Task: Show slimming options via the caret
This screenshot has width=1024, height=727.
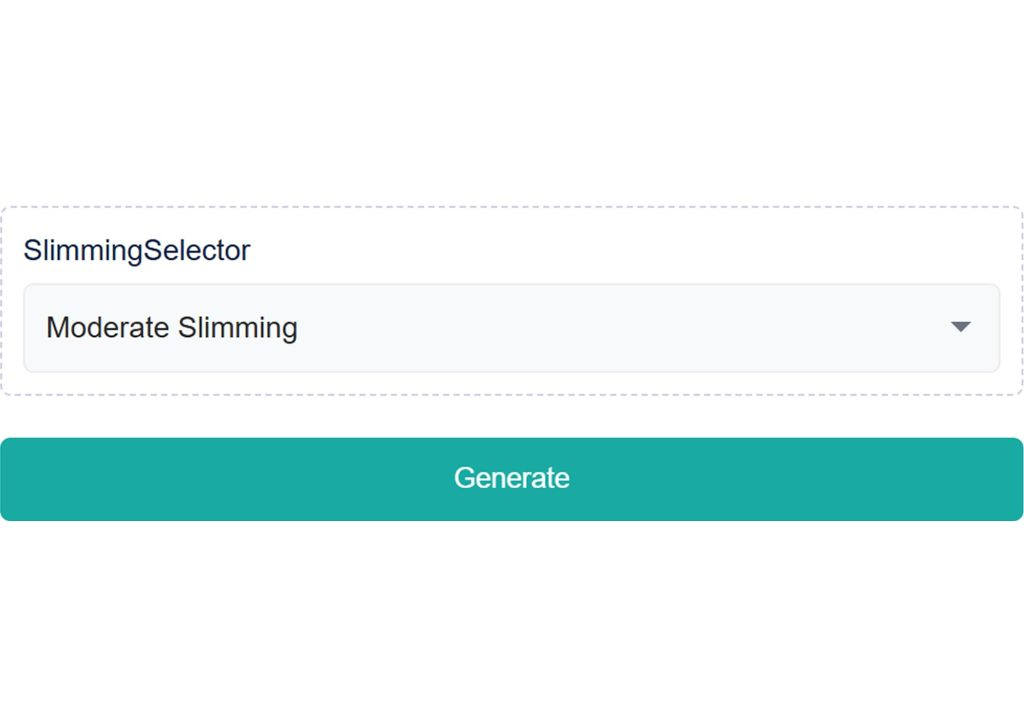Action: point(960,327)
